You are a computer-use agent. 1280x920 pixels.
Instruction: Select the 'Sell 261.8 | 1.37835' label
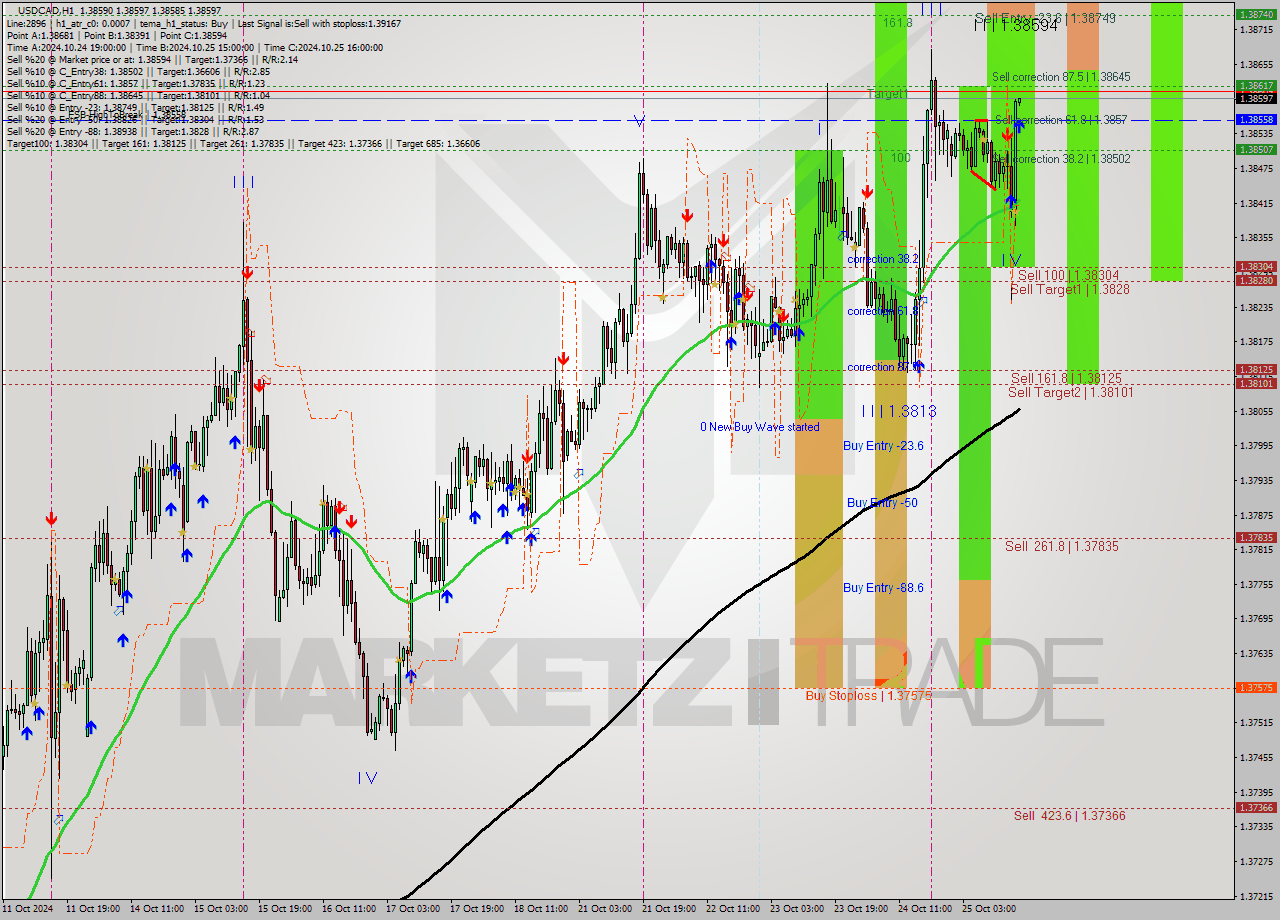[1062, 546]
